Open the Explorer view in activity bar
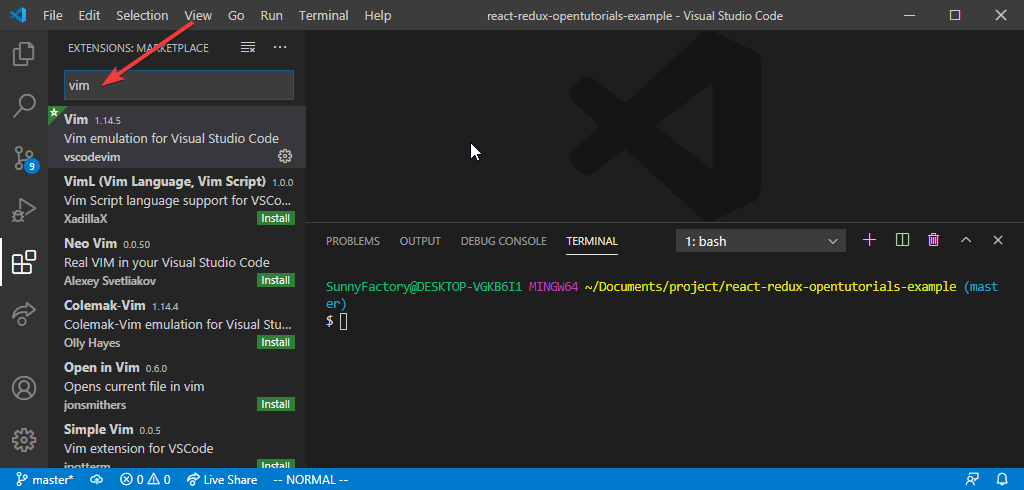The image size is (1024, 490). click(x=24, y=54)
